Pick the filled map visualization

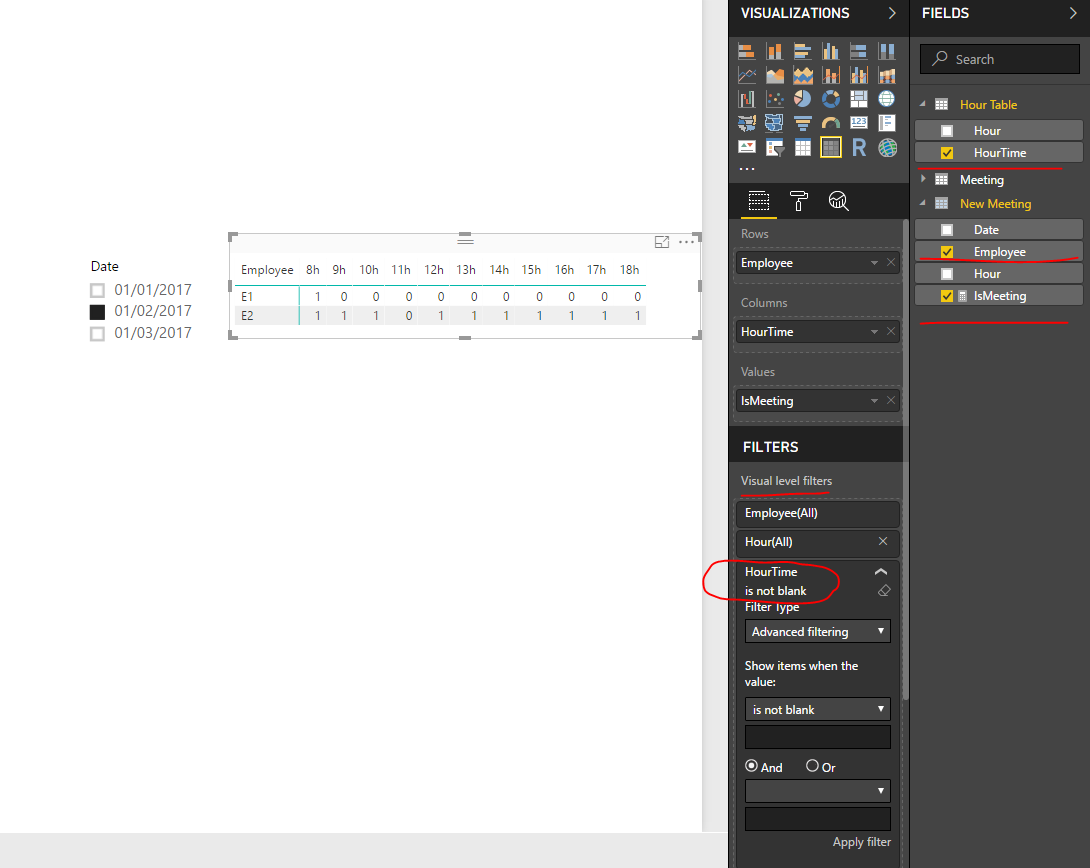coord(774,124)
